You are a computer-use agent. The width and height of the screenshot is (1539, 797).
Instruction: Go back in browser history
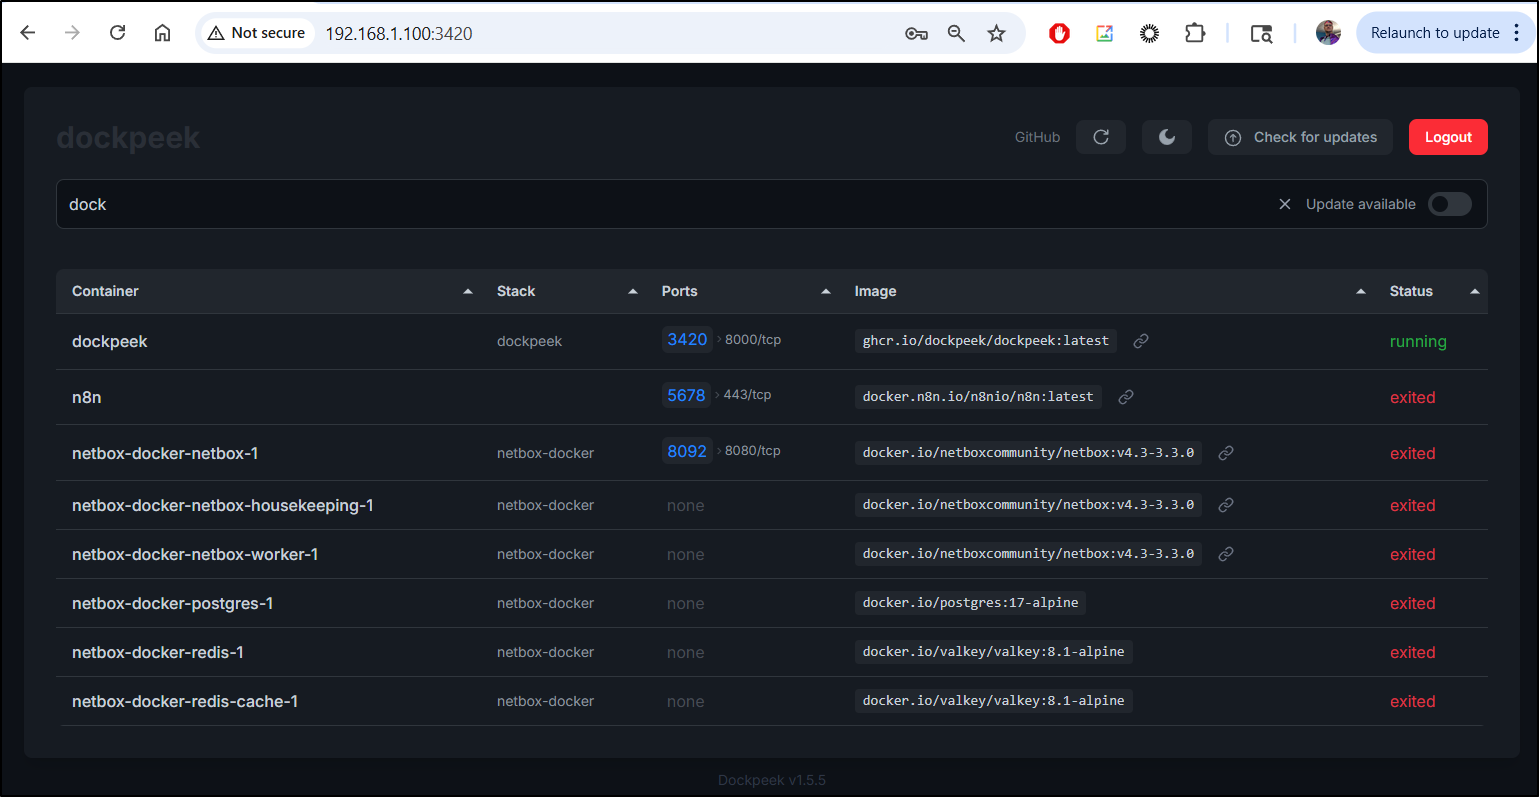28,33
